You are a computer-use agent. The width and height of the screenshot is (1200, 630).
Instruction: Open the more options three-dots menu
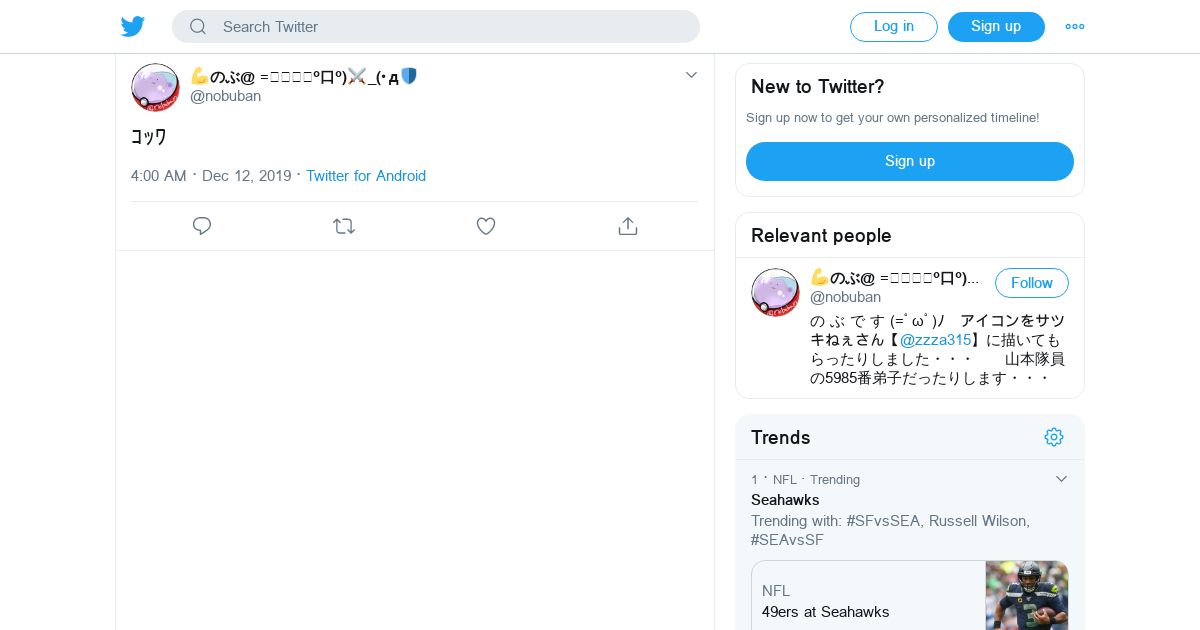point(1075,27)
